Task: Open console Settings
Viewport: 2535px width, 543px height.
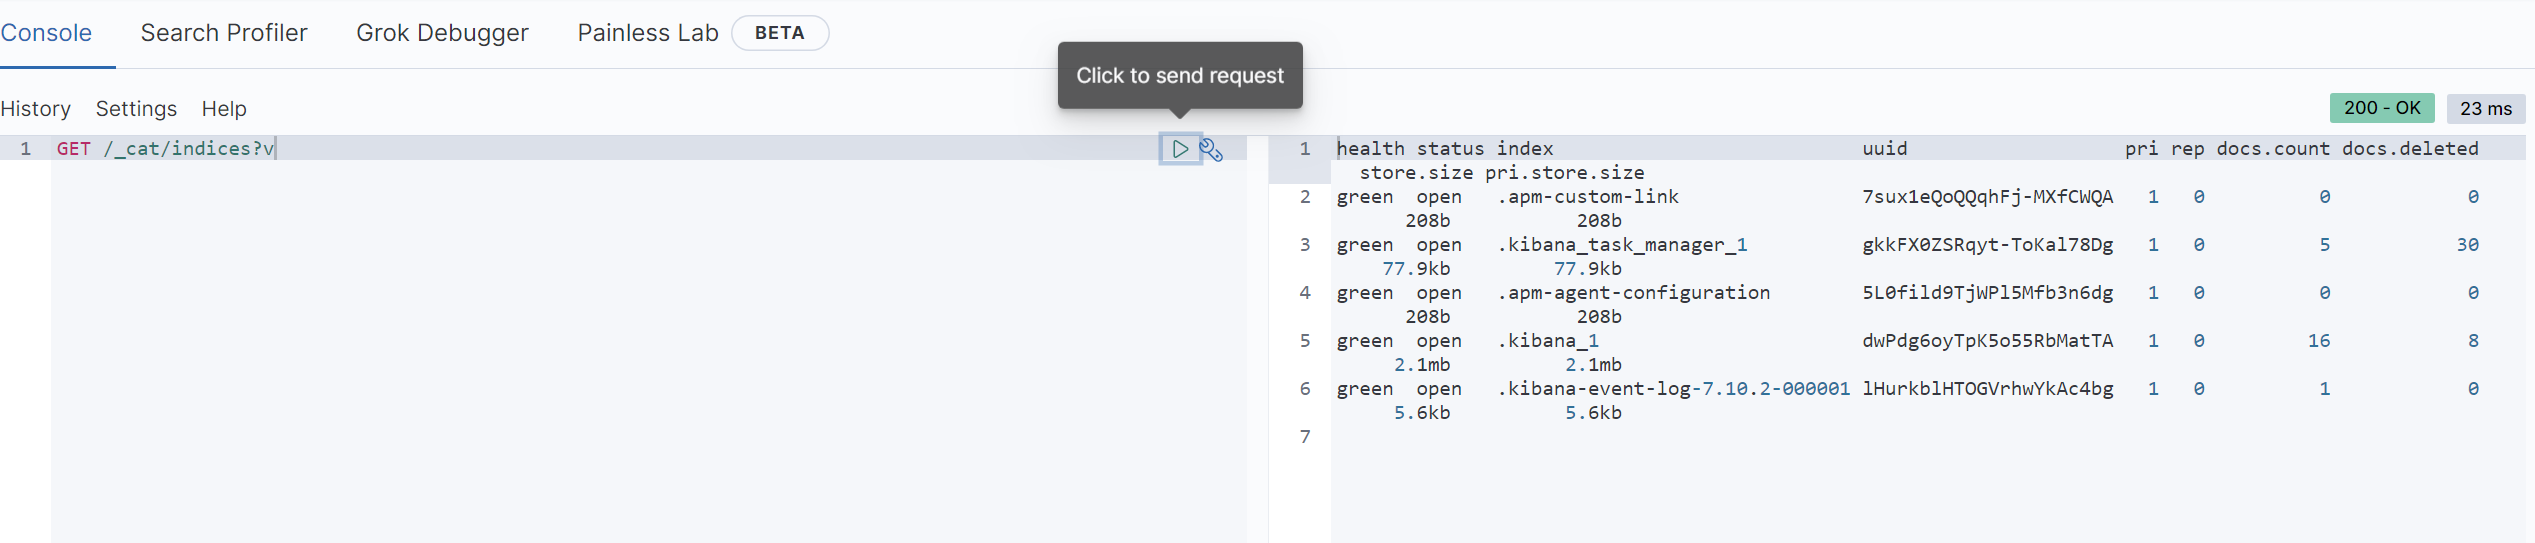Action: [x=136, y=108]
